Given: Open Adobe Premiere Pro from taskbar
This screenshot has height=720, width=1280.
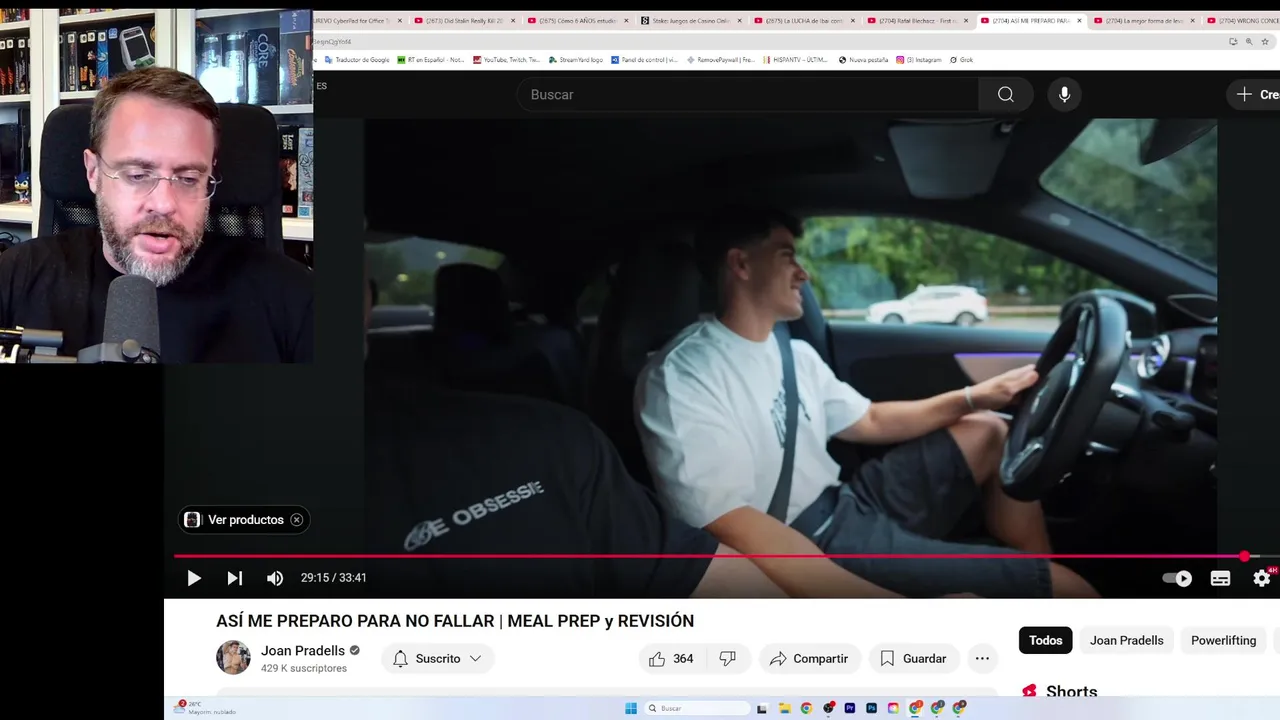Looking at the screenshot, I should pos(850,708).
